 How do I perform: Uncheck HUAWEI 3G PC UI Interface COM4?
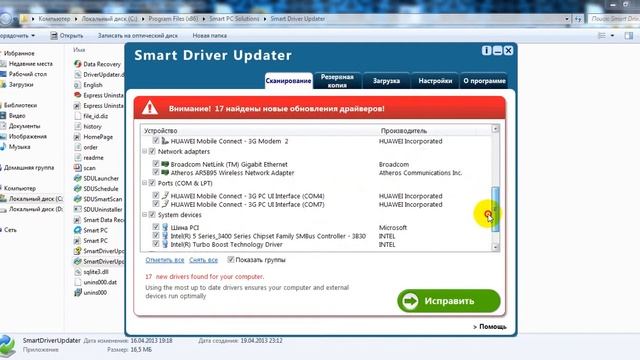(156, 196)
